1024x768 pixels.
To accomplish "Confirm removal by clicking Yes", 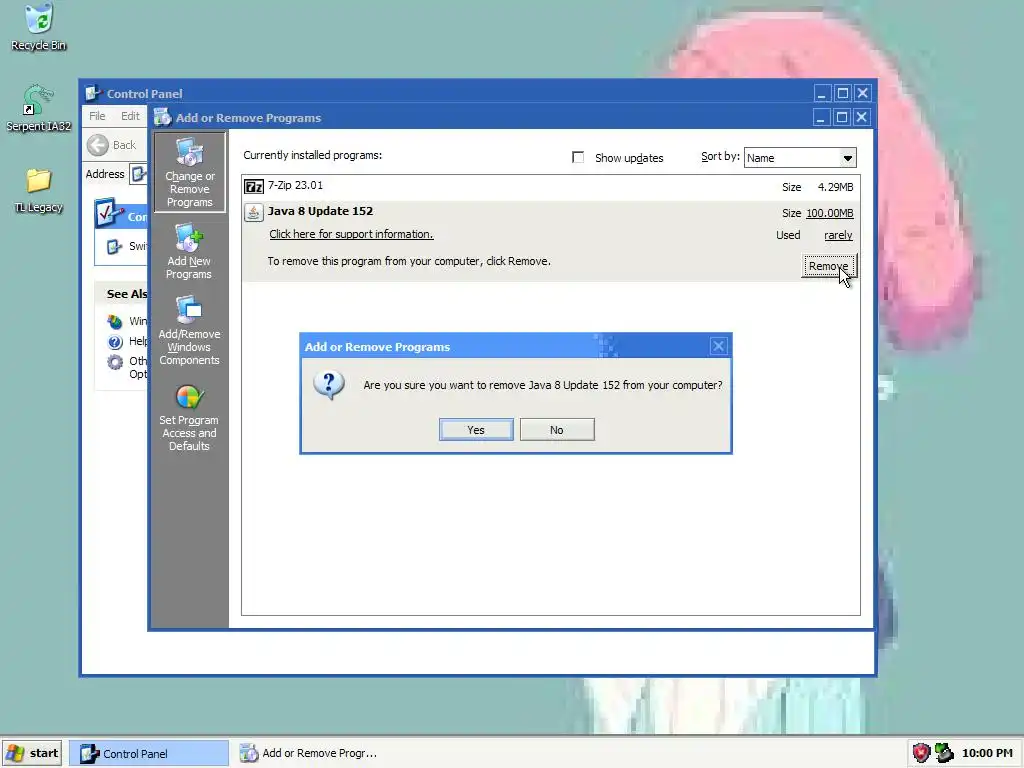I will (x=476, y=430).
